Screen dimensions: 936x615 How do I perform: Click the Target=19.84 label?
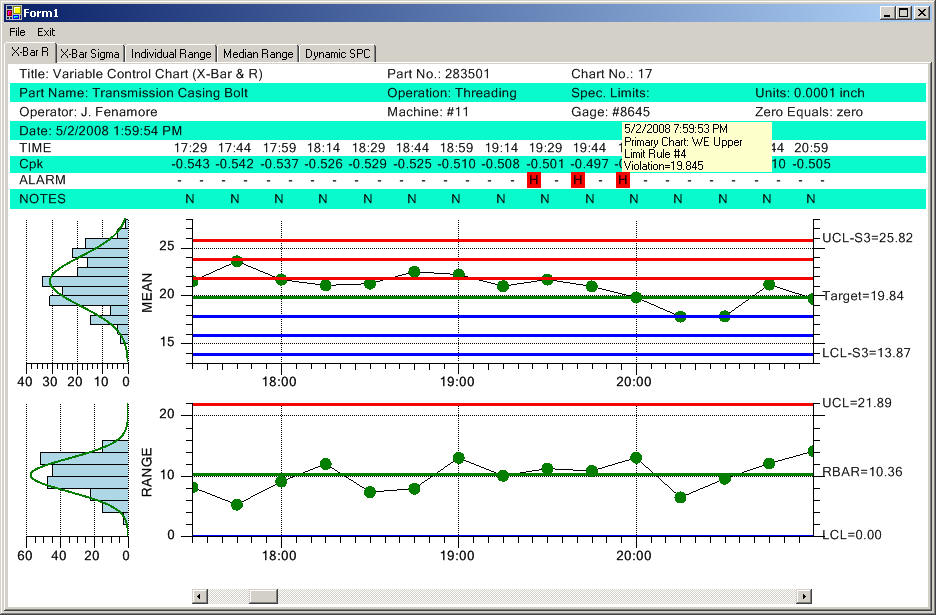pyautogui.click(x=864, y=296)
